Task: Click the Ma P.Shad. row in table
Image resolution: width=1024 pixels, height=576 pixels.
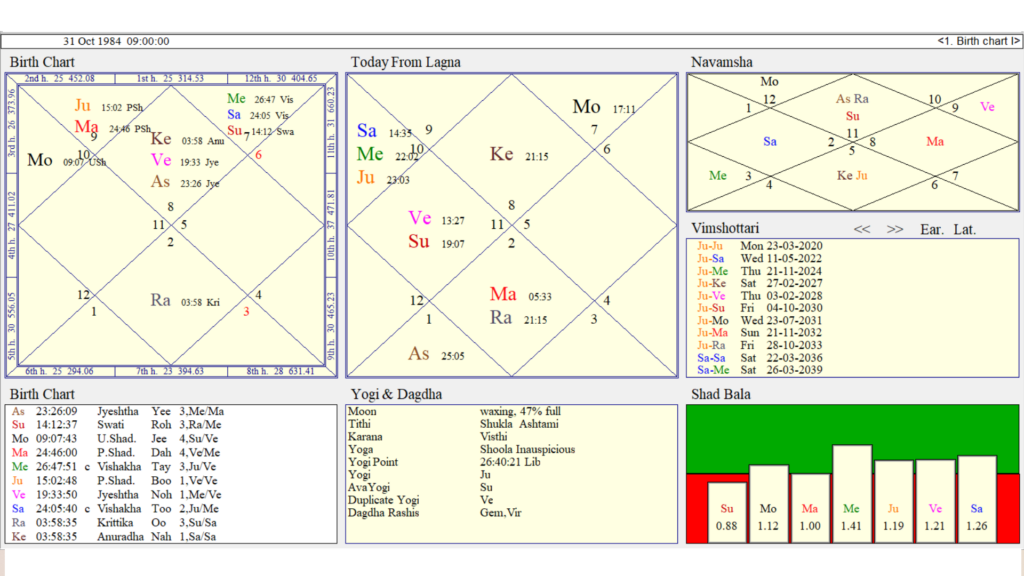Action: (x=116, y=453)
